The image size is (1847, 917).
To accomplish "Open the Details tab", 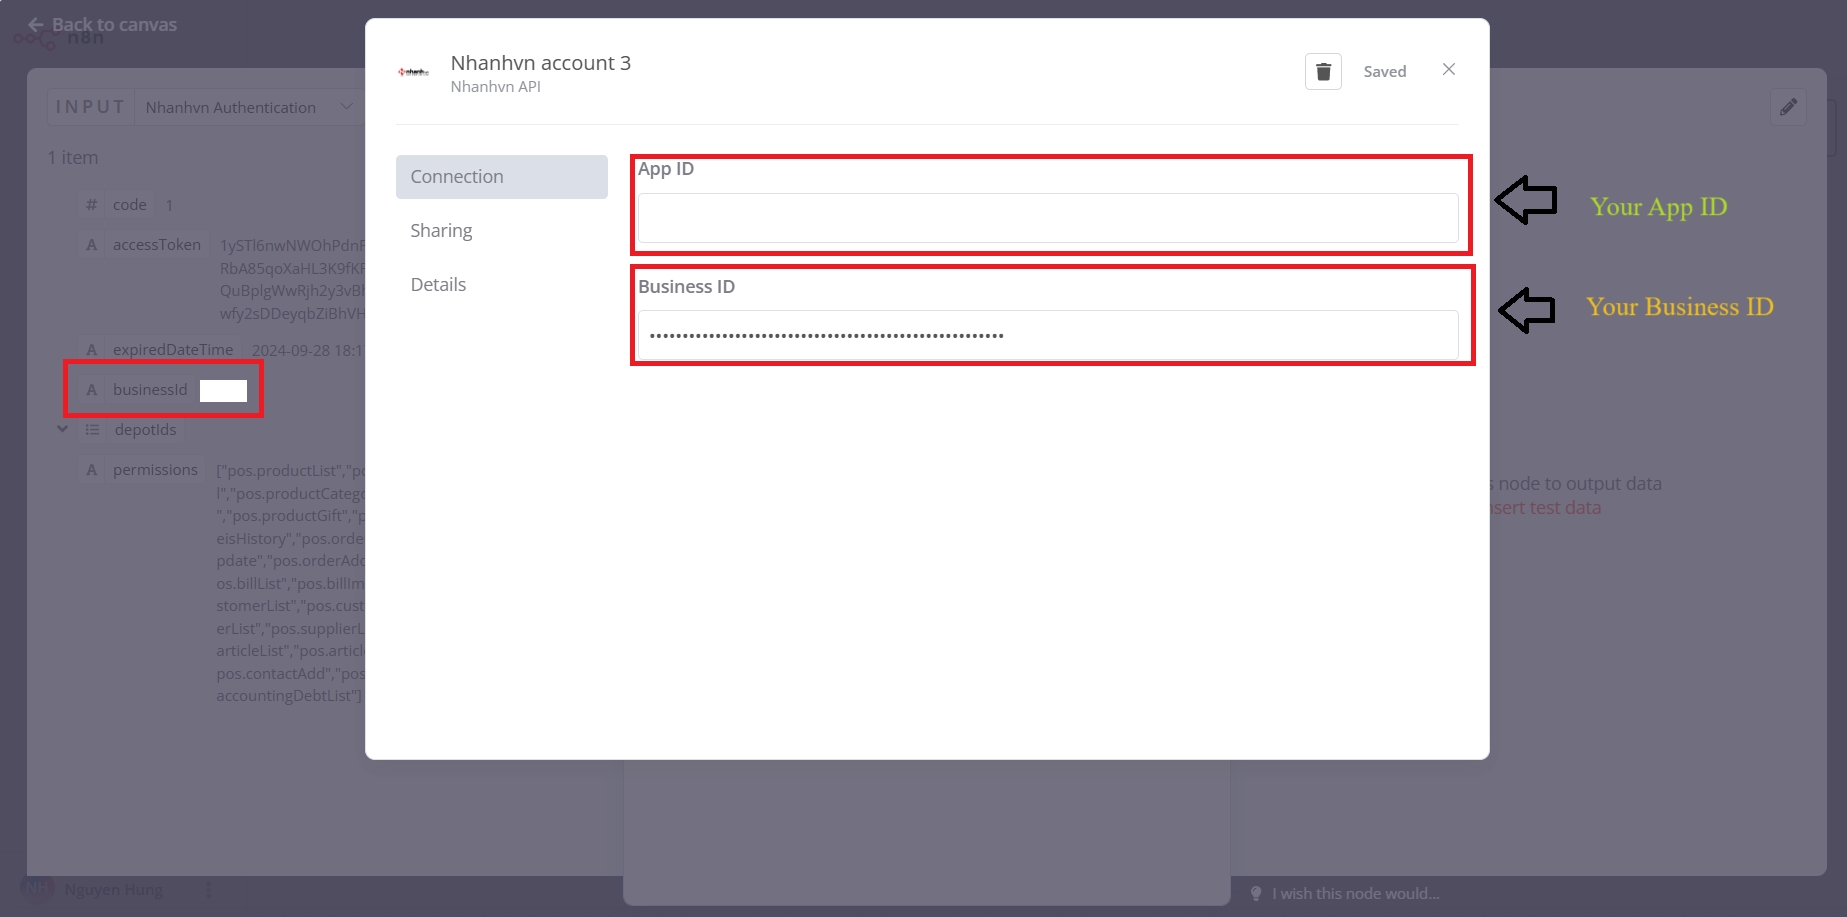I will coord(438,285).
